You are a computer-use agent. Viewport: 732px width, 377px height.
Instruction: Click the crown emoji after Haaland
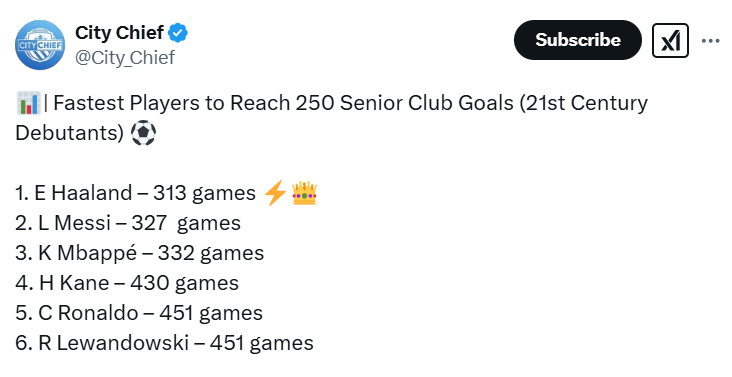click(x=304, y=194)
